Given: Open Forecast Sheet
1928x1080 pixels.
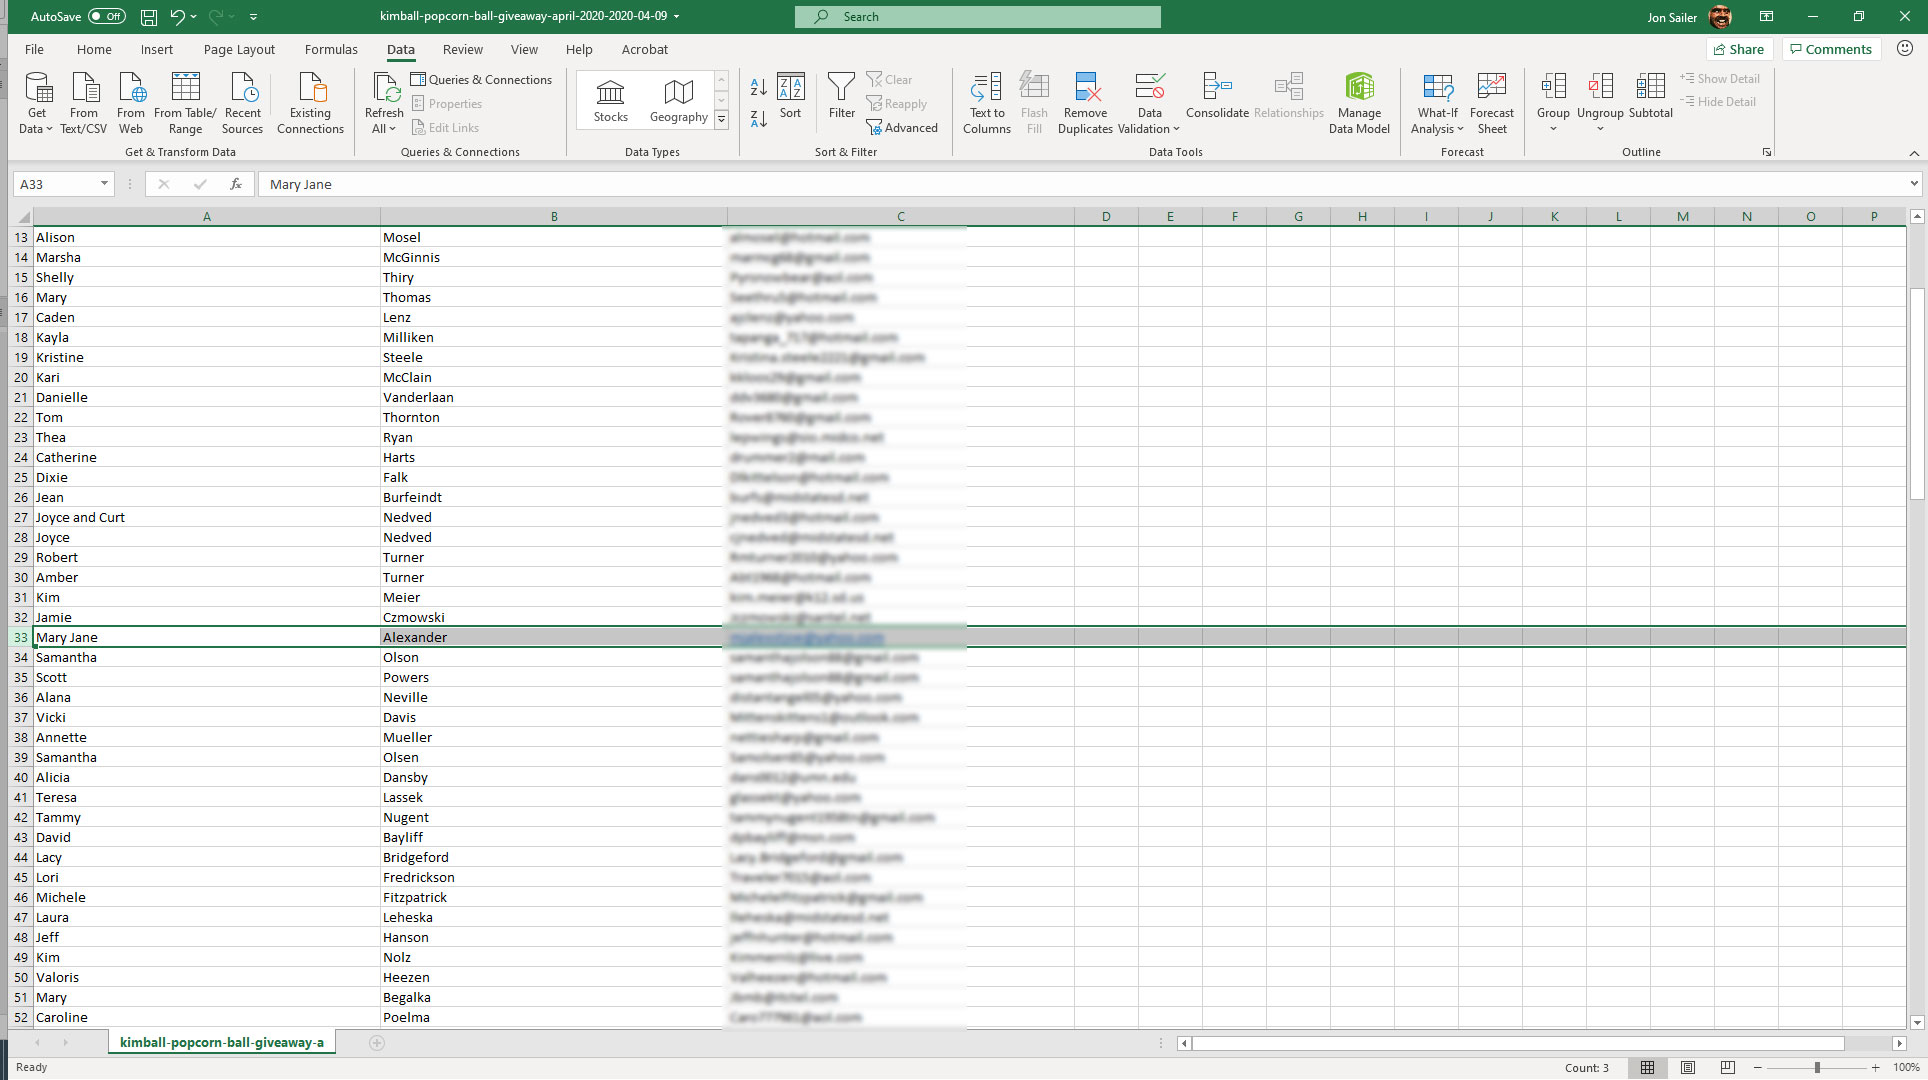Looking at the screenshot, I should pos(1491,101).
